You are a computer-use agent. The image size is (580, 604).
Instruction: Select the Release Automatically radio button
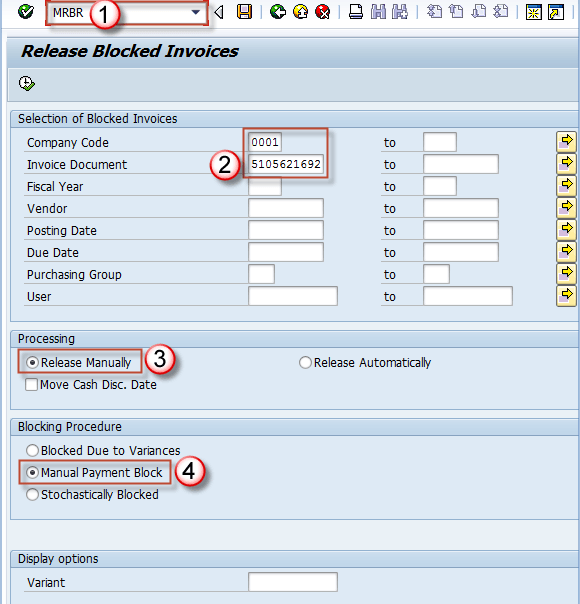coord(305,362)
